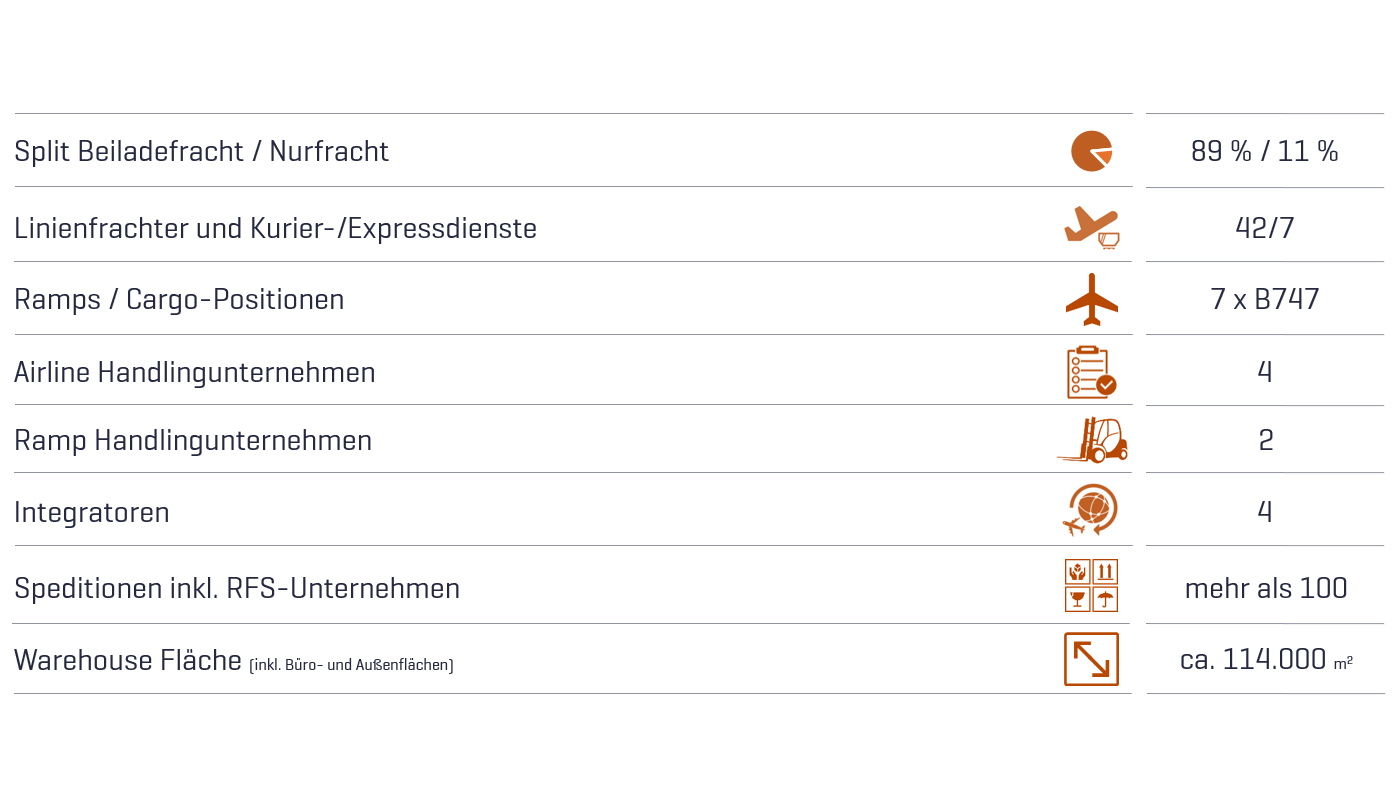1400x800 pixels.
Task: Click the "ca. 114.000 m²" value
Action: (1265, 660)
